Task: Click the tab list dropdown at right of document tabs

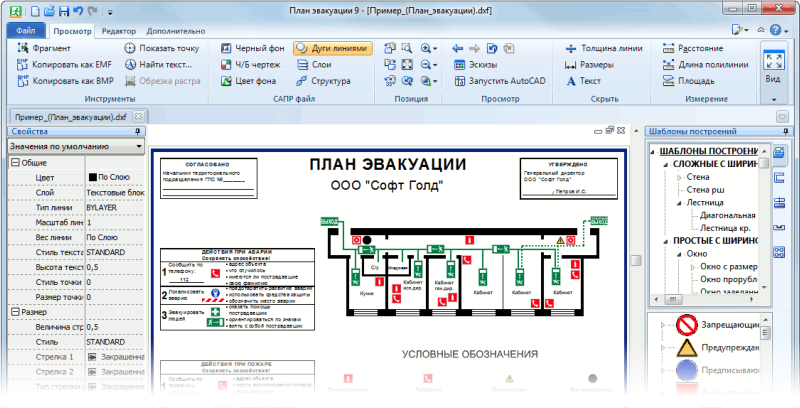Action: 783,116
